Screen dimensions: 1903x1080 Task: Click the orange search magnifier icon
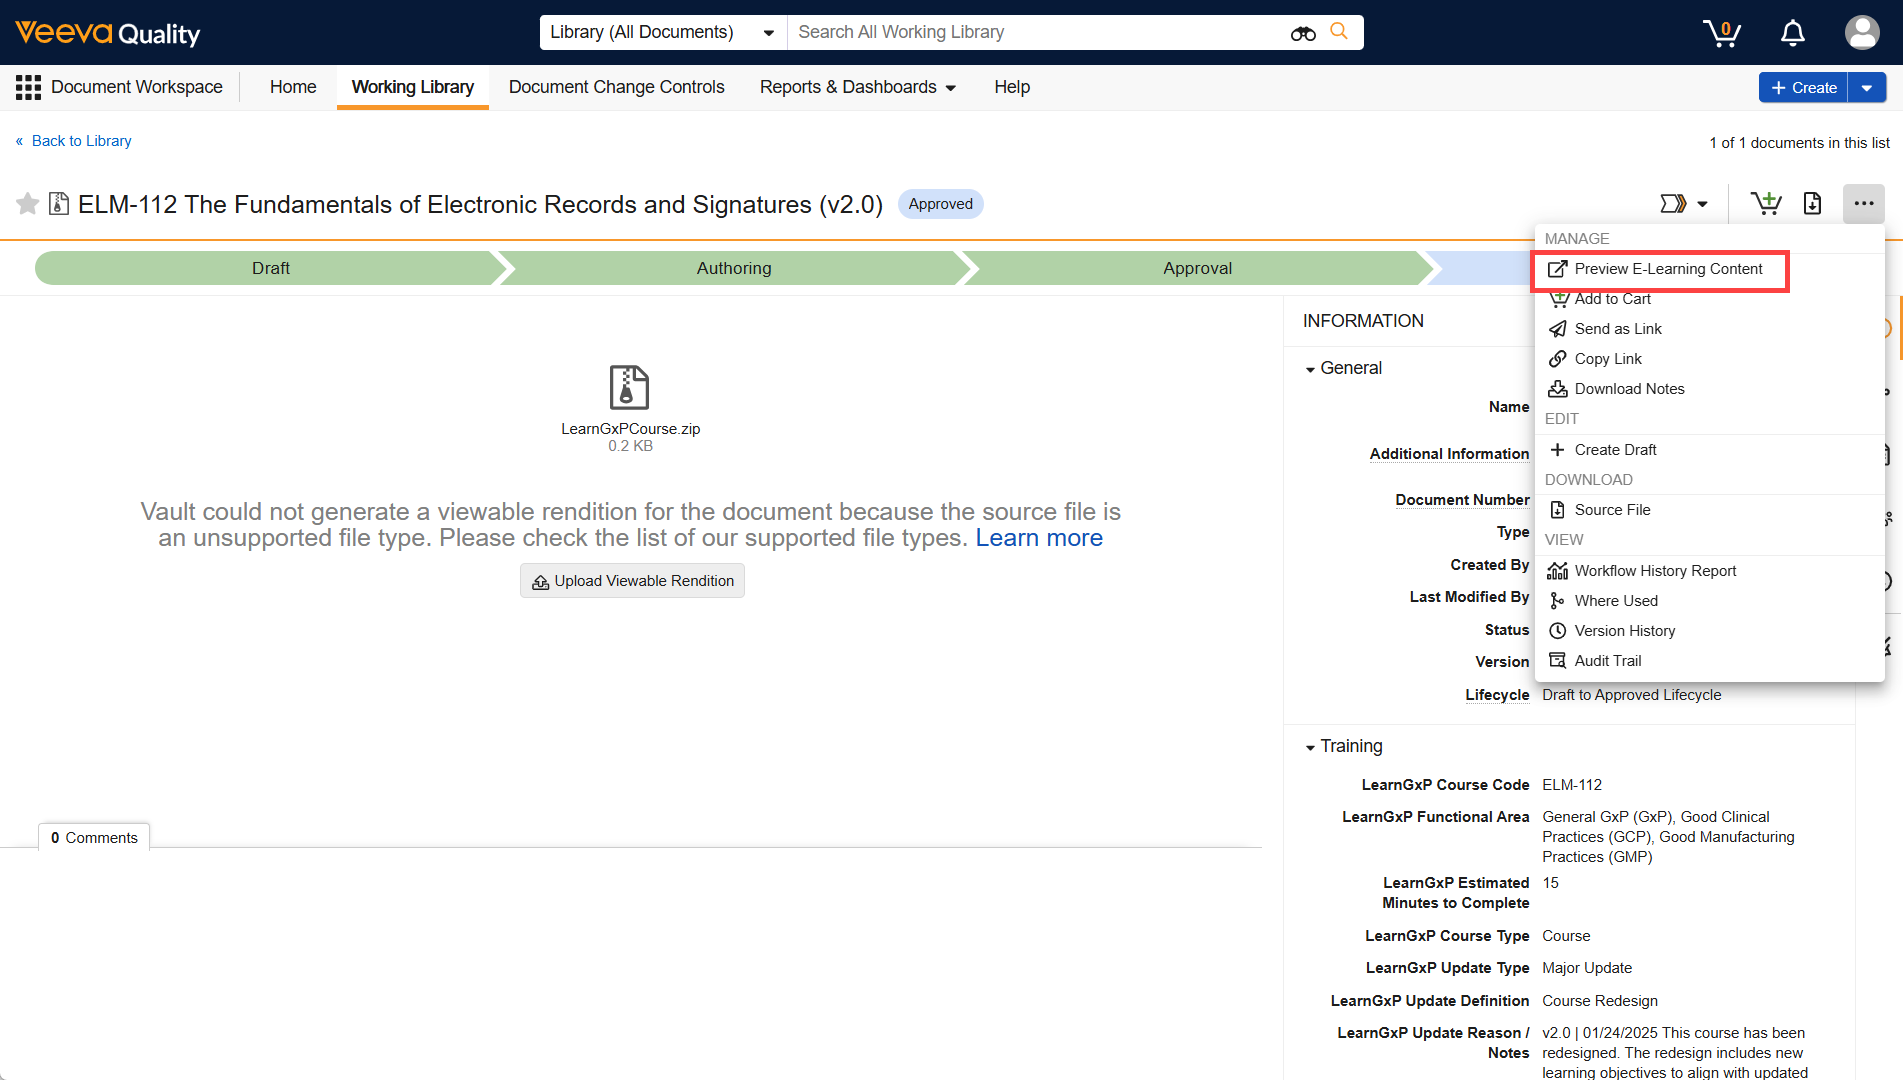click(1339, 32)
